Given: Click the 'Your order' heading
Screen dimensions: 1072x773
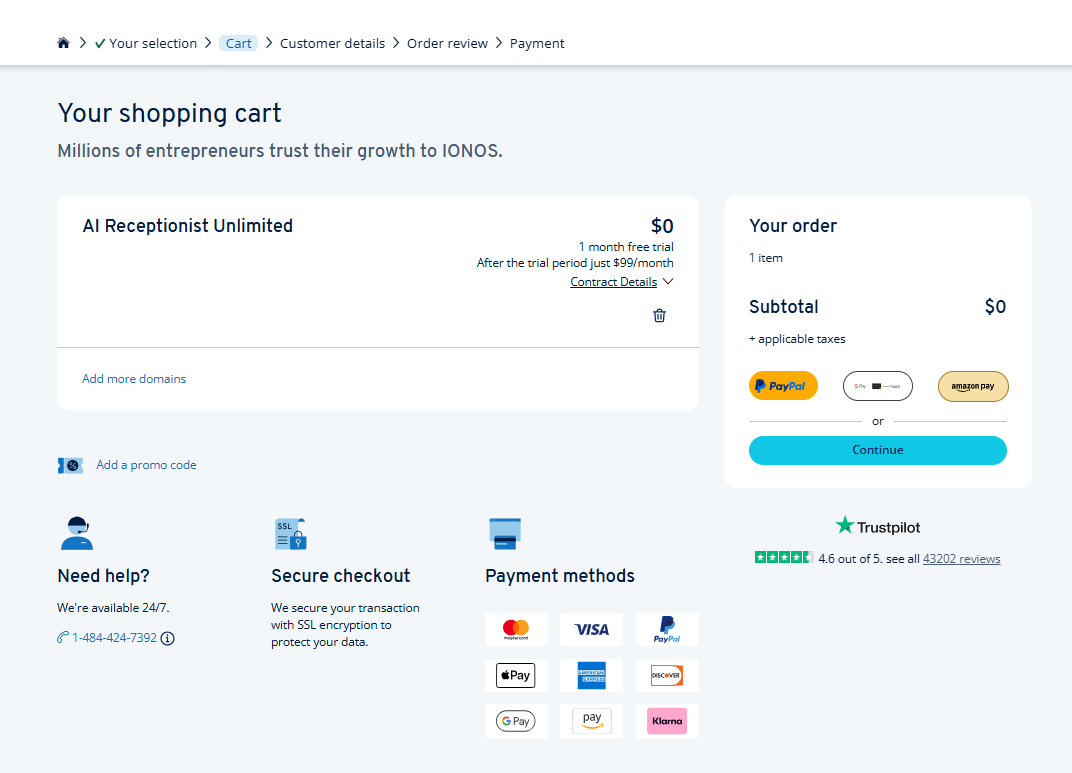Looking at the screenshot, I should [793, 226].
